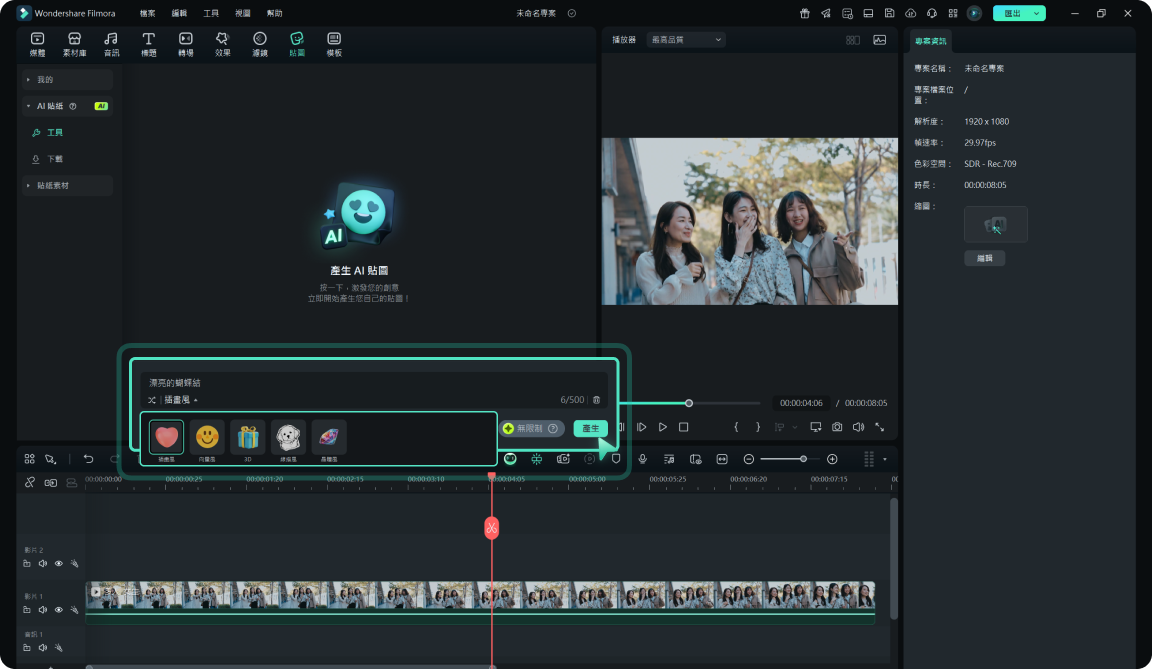The image size is (1152, 669).
Task: Toggle visibility eye of 影片 2 track
Action: point(59,564)
